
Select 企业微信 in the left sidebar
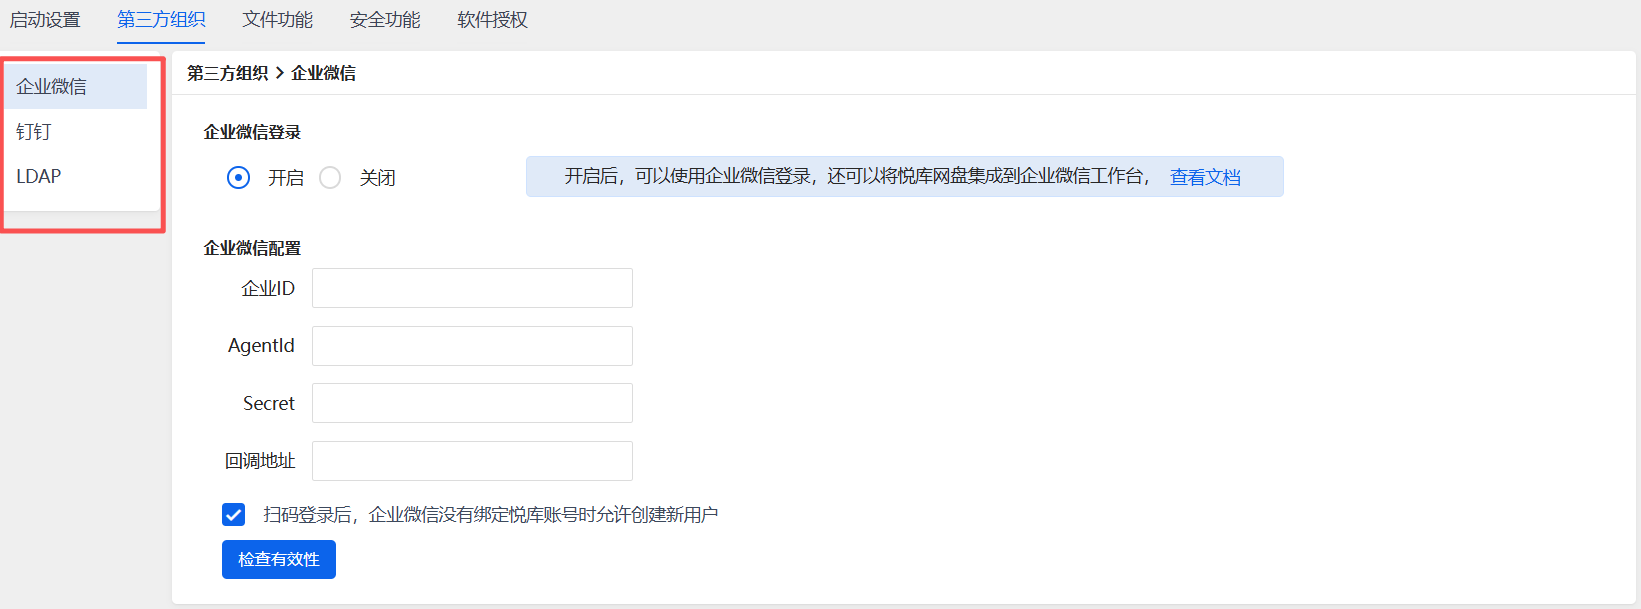(x=52, y=87)
